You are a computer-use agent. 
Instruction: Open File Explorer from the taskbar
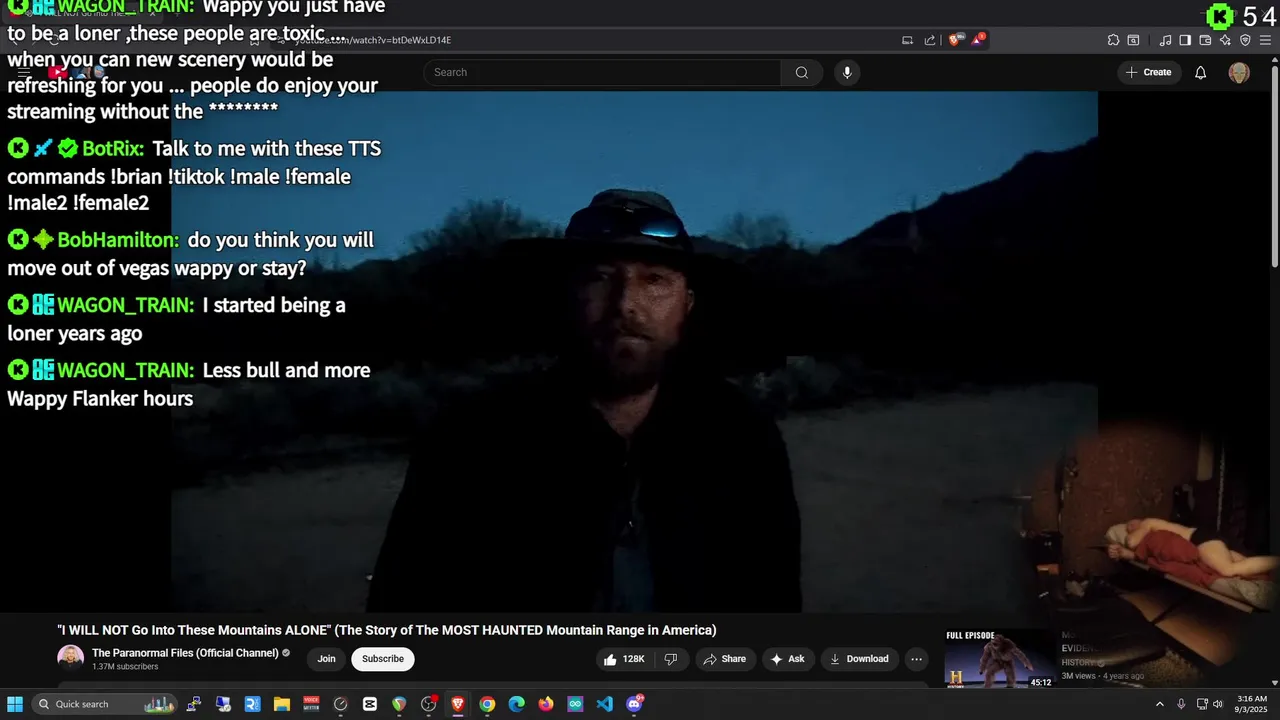(x=282, y=704)
